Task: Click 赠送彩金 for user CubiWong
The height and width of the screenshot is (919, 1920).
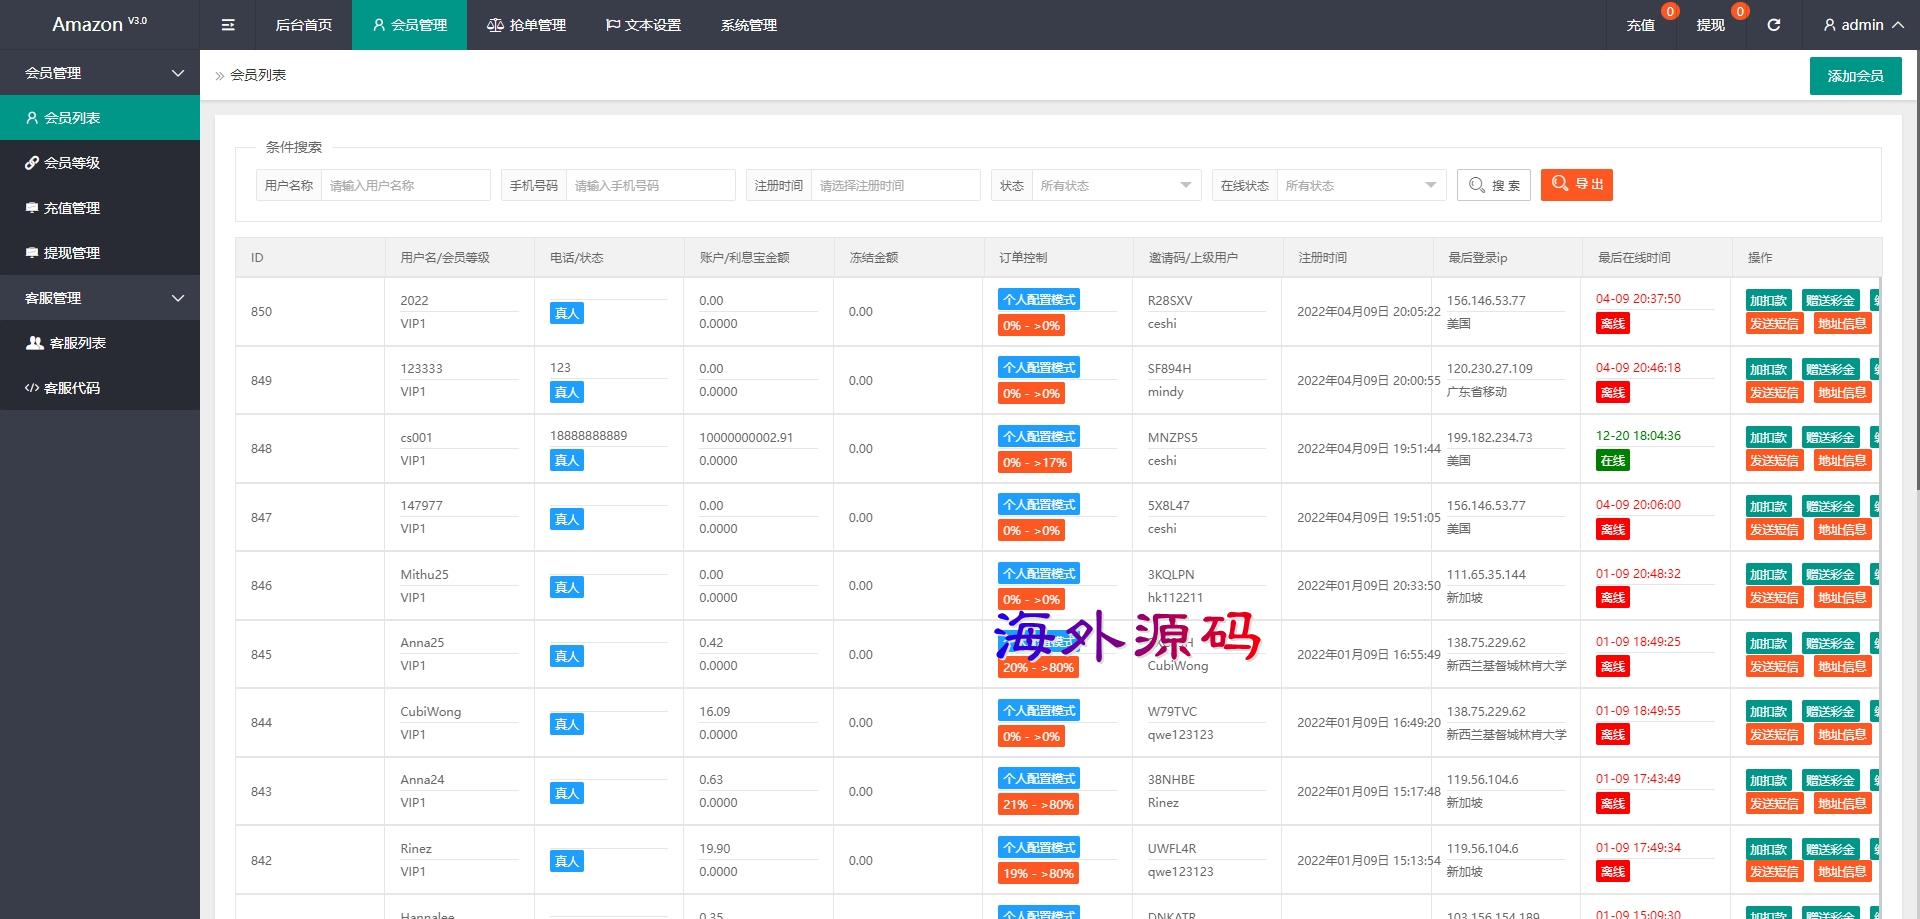Action: [x=1830, y=711]
